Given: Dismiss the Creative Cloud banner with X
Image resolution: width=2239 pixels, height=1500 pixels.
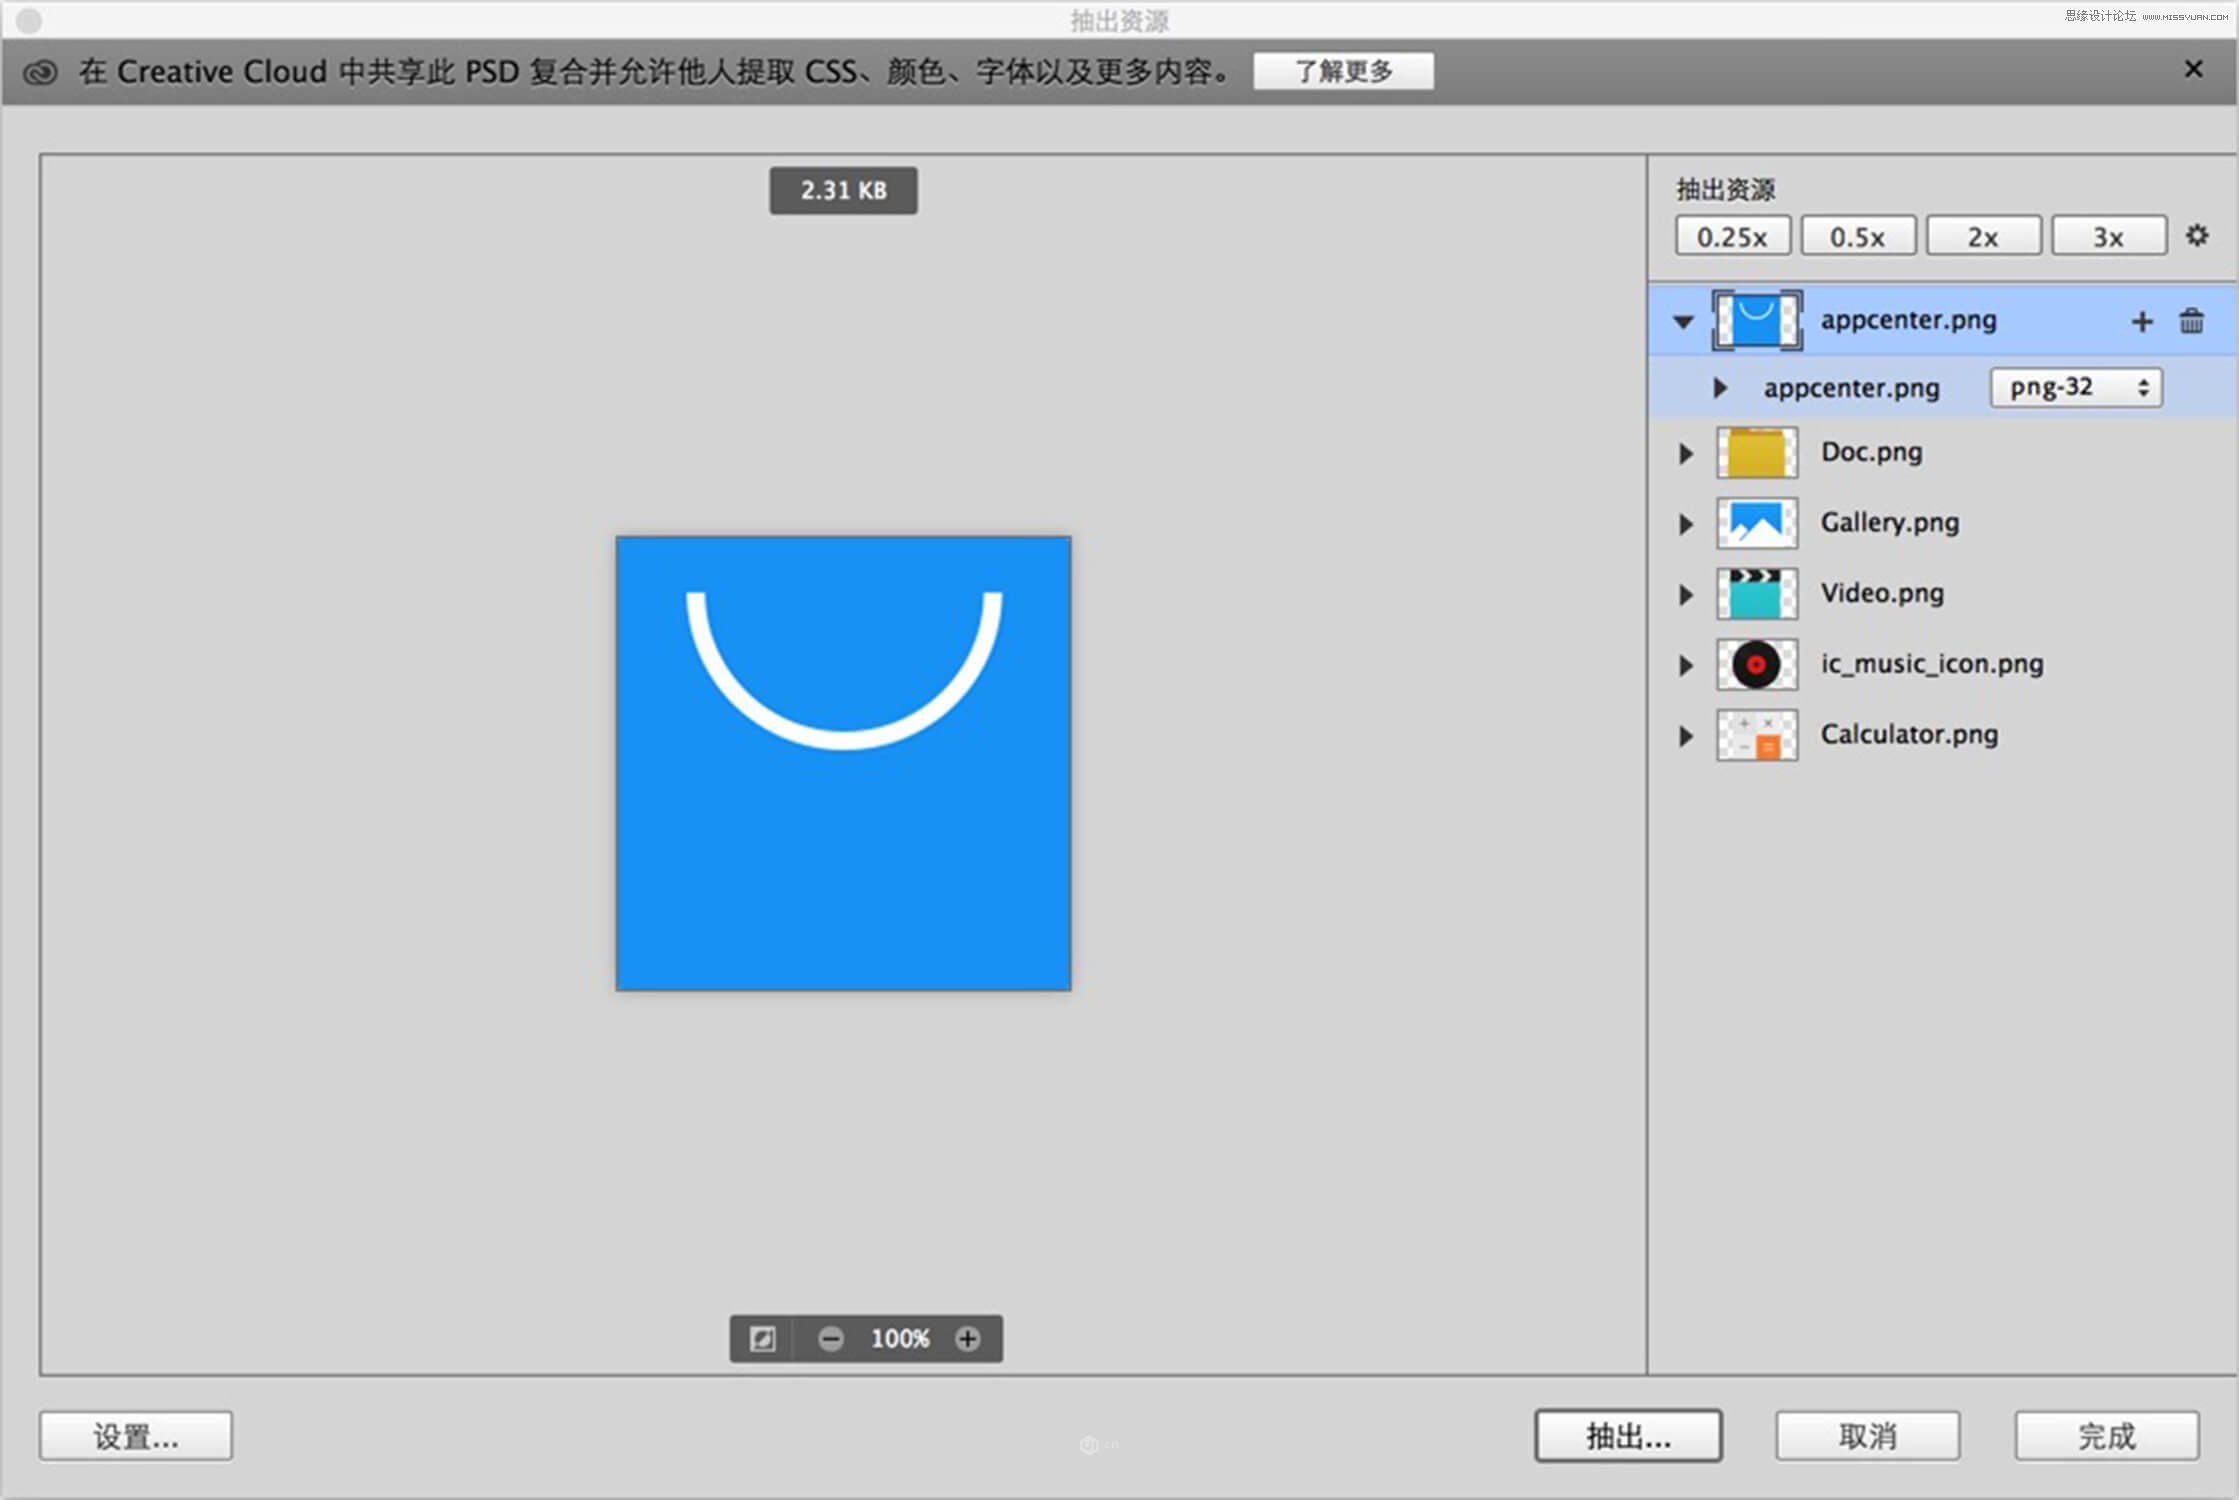Looking at the screenshot, I should coord(2193,69).
